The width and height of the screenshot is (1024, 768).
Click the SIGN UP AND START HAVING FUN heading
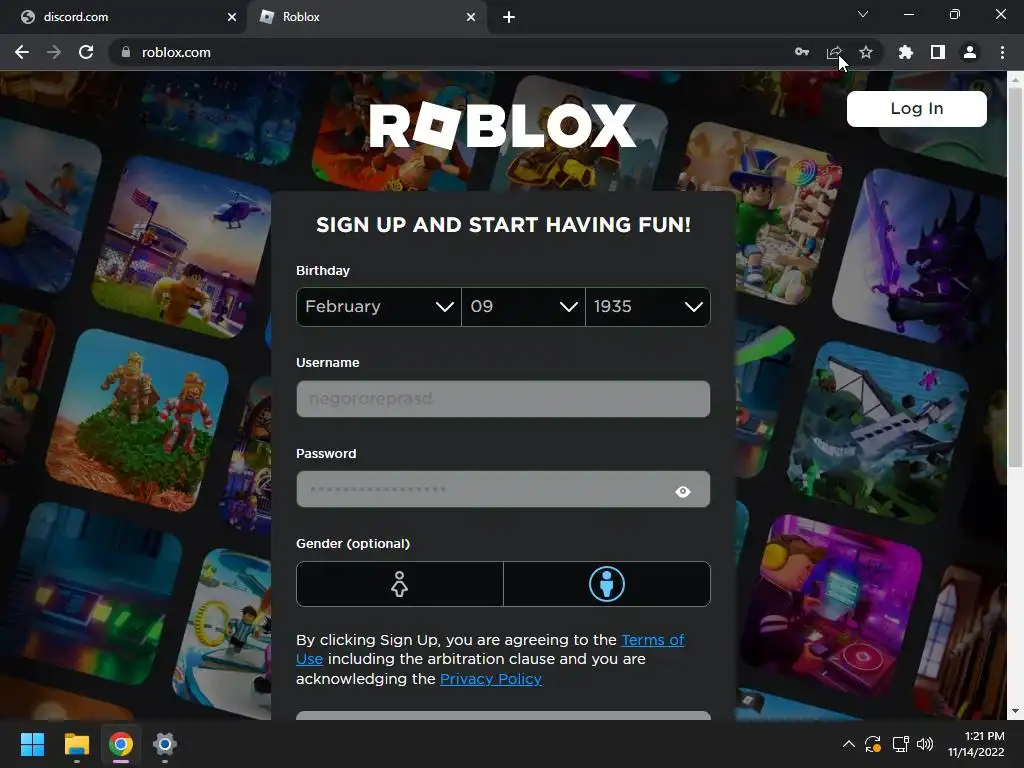pyautogui.click(x=503, y=225)
